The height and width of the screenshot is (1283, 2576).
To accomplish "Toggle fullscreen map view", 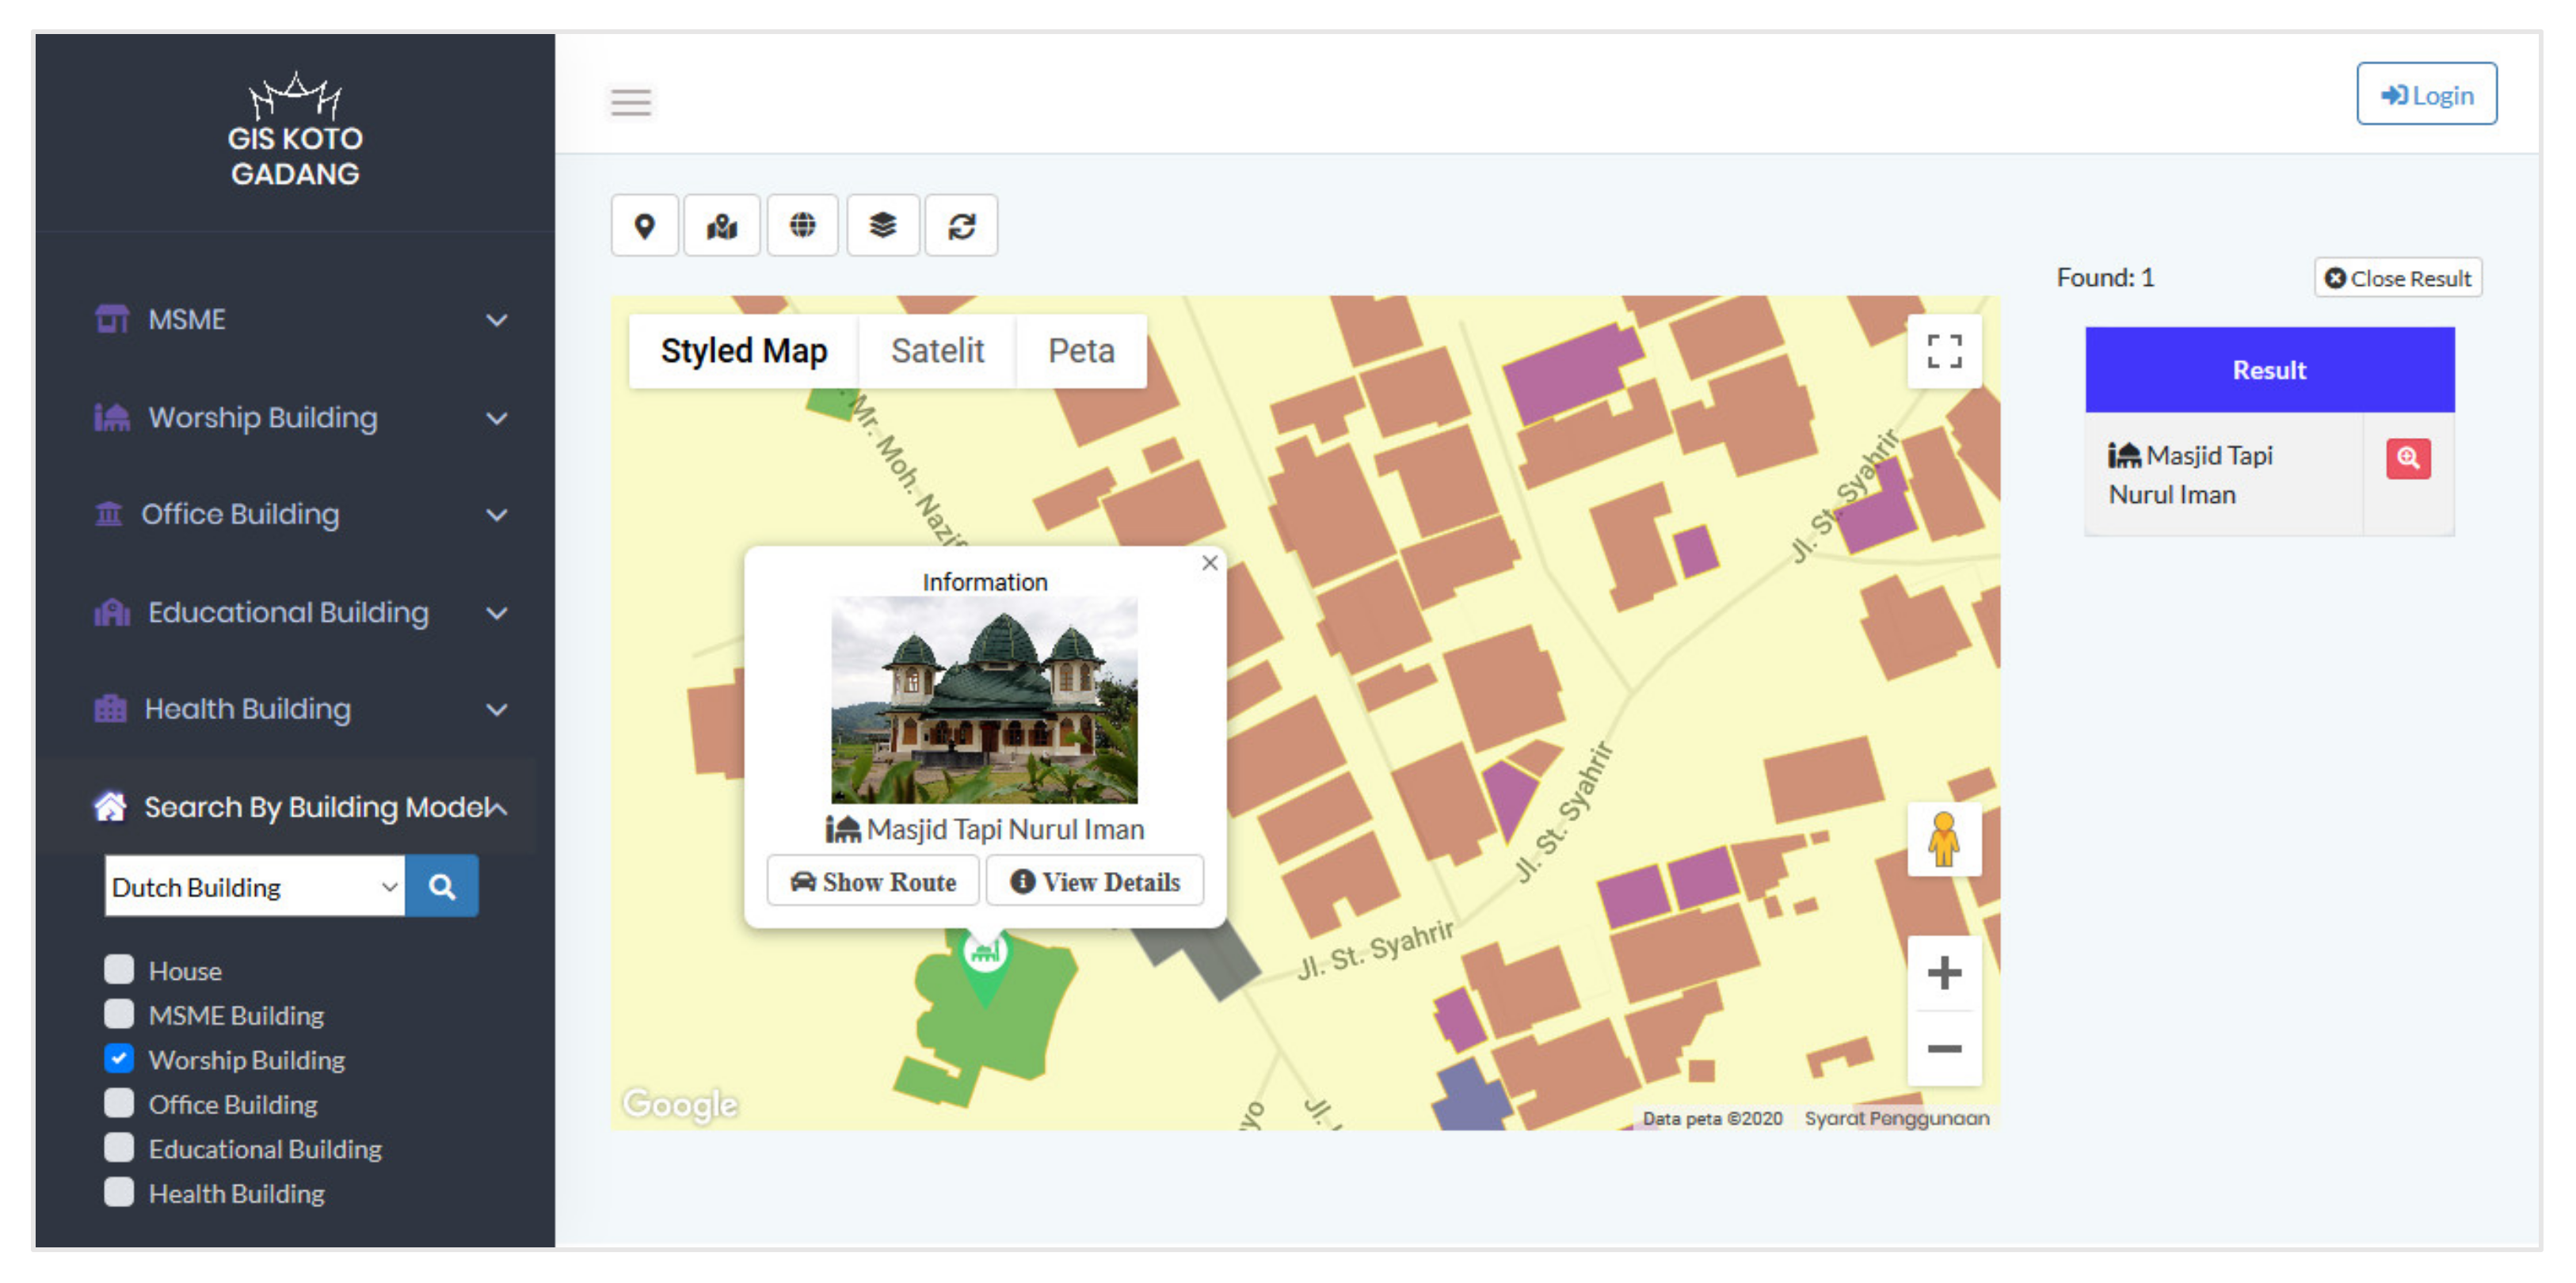I will coord(1943,351).
